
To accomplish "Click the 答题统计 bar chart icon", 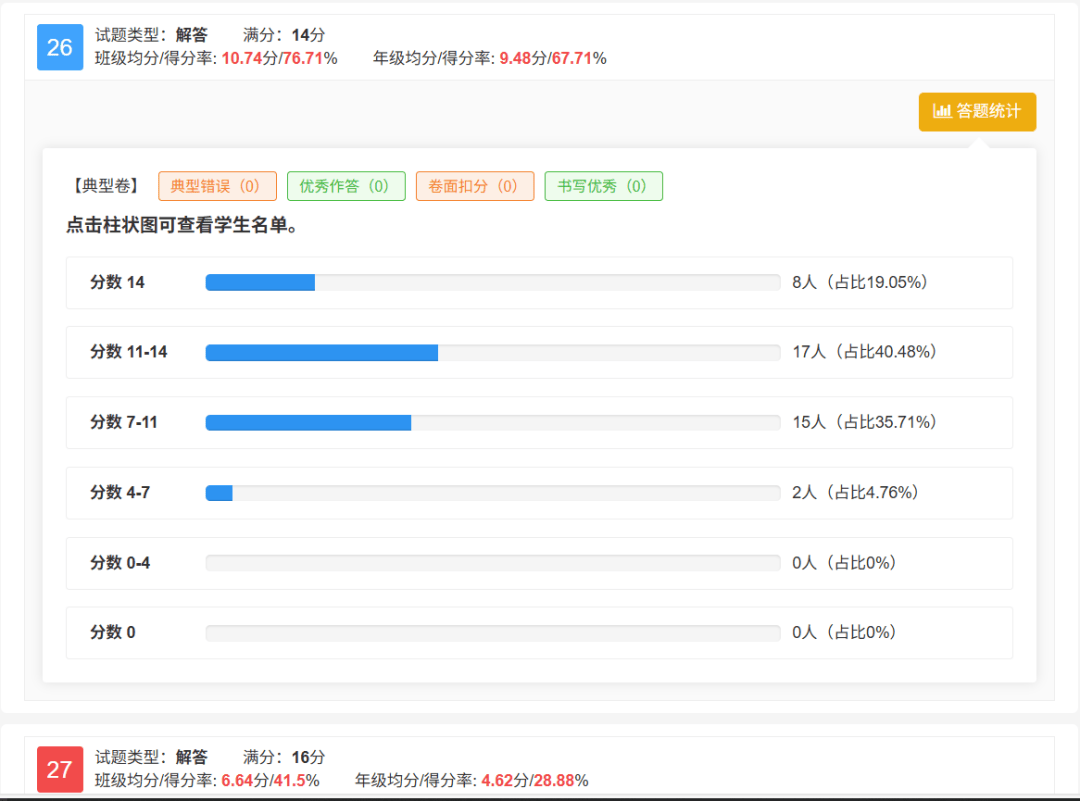I will click(941, 112).
